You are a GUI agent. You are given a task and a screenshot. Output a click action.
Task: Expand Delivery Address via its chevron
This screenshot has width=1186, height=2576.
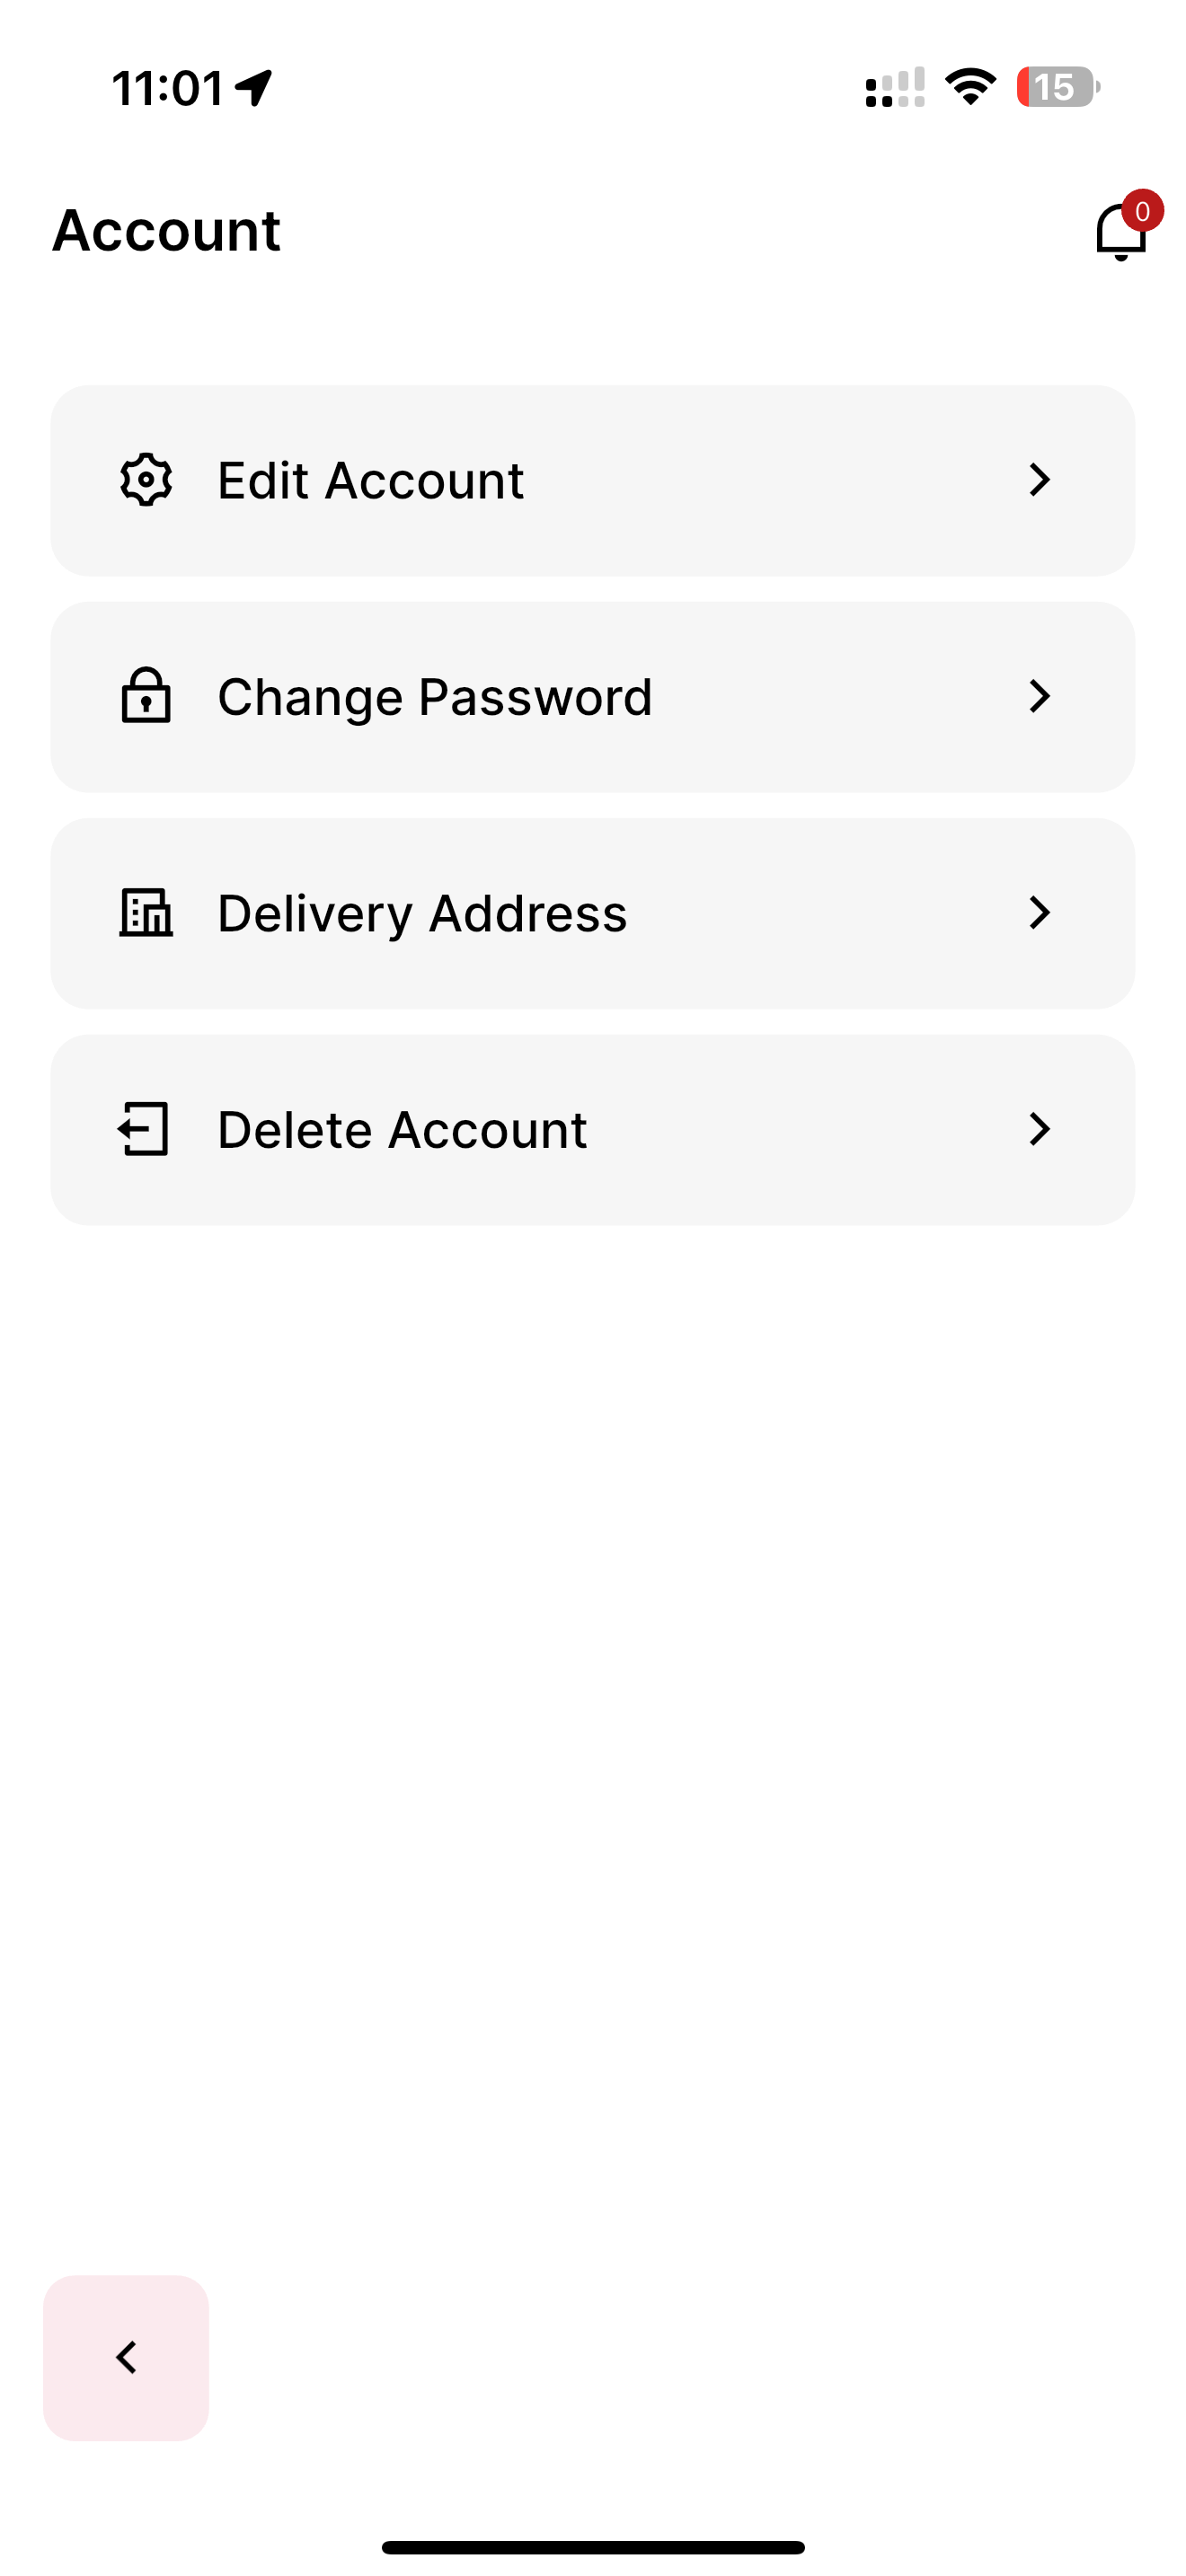(1040, 912)
